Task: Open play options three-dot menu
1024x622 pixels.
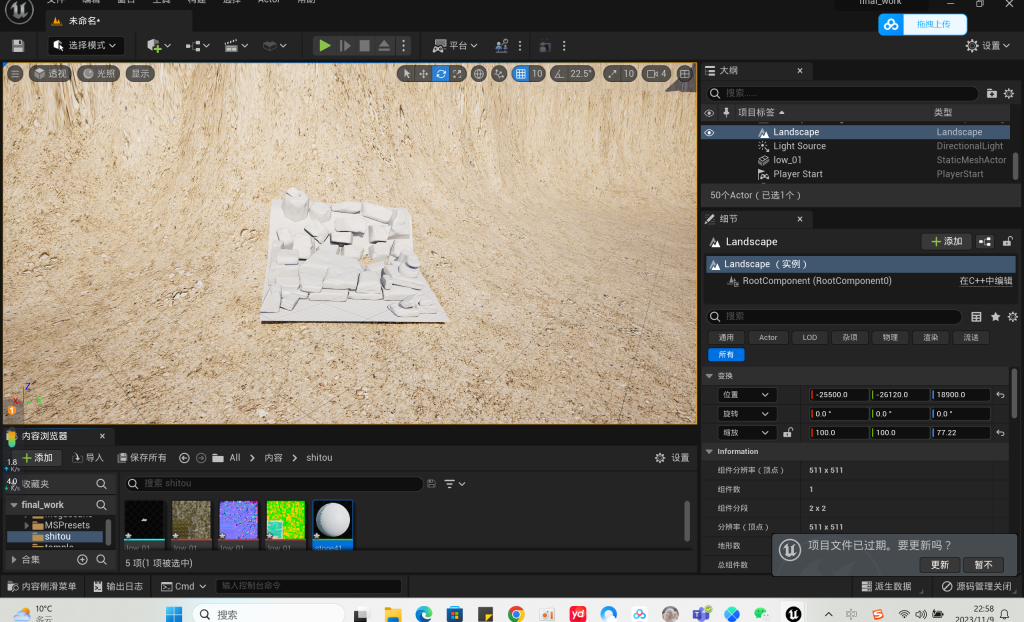Action: 404,46
